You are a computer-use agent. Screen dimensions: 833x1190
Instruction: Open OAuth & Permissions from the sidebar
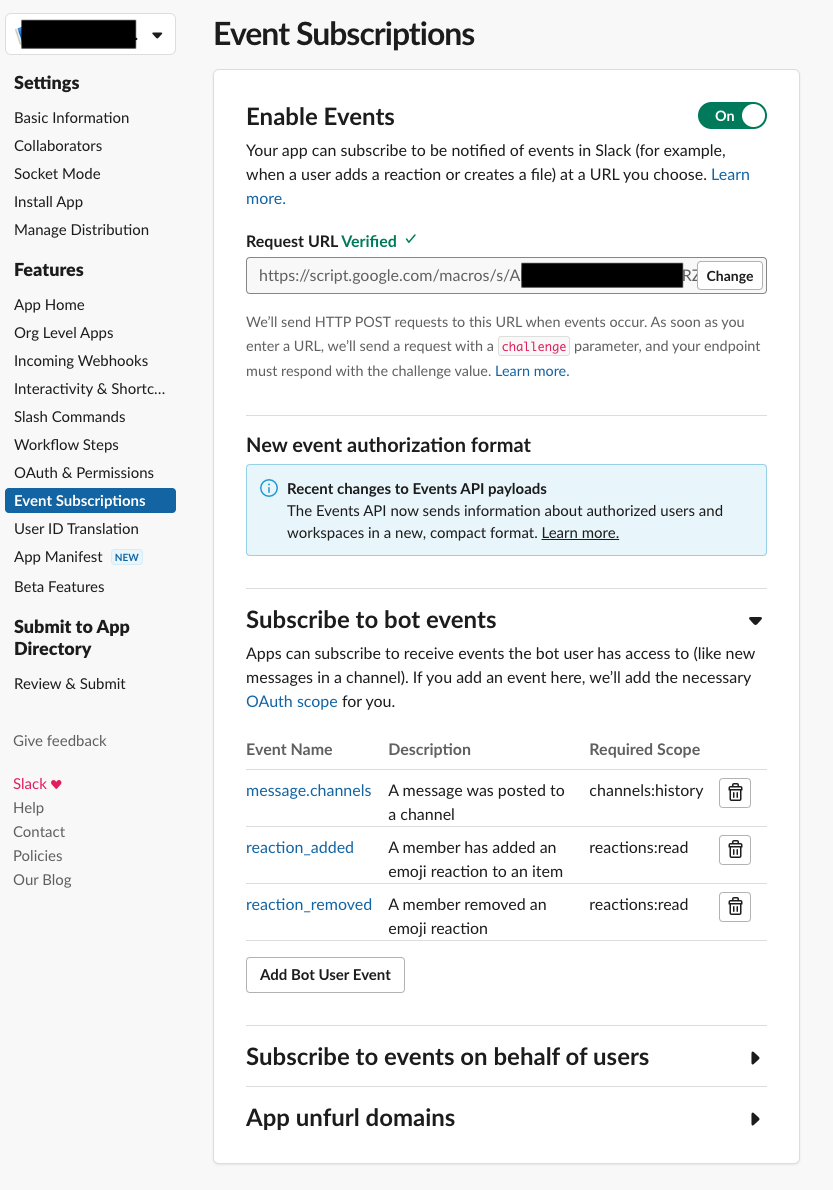click(x=84, y=472)
